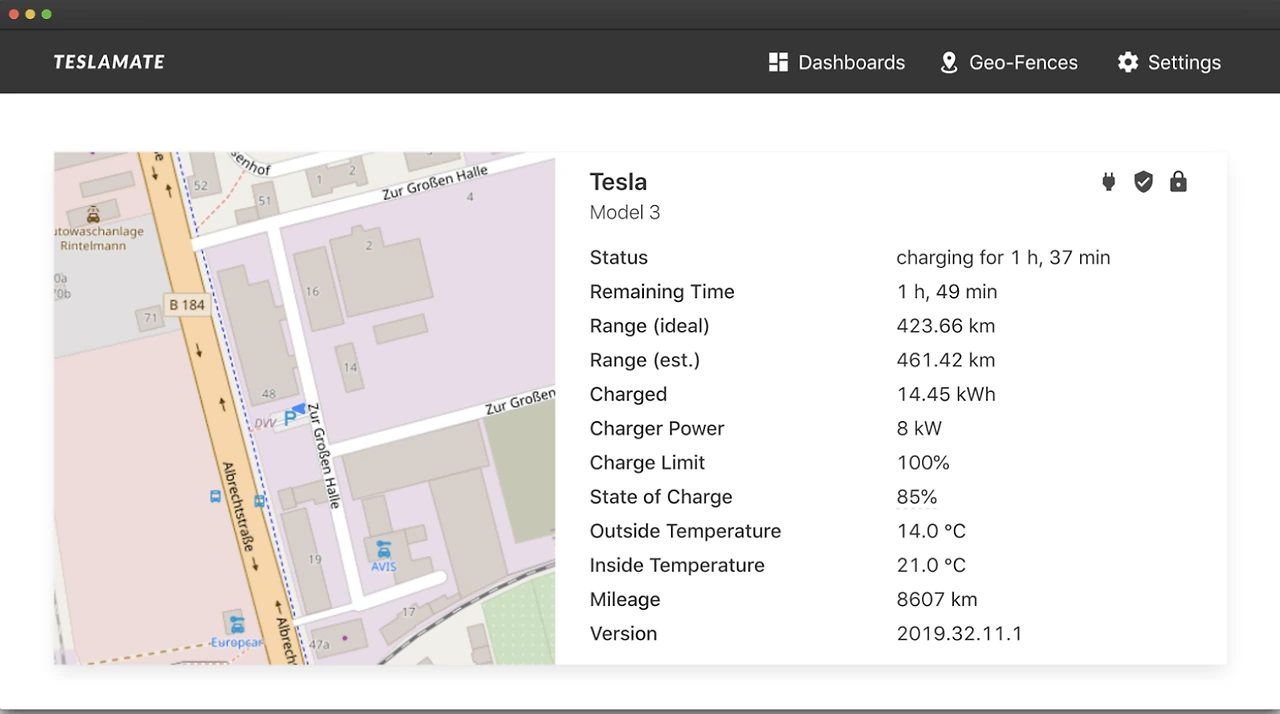Click the estimated range value 461.42 km
This screenshot has height=714, width=1280.
click(x=946, y=360)
